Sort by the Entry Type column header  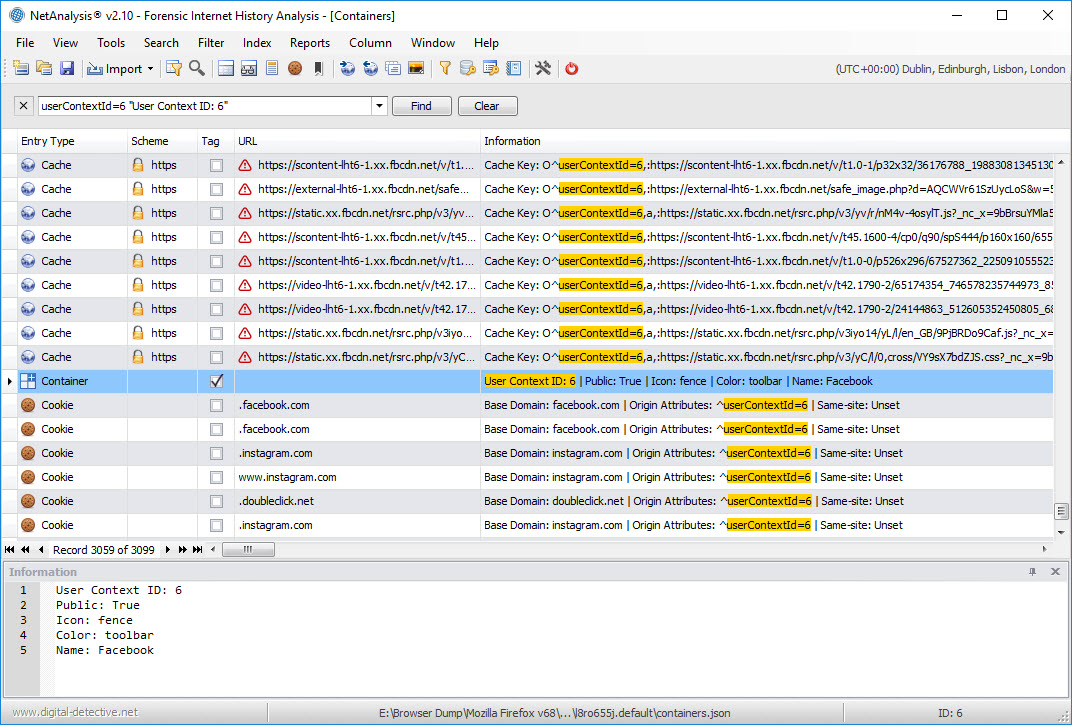72,141
